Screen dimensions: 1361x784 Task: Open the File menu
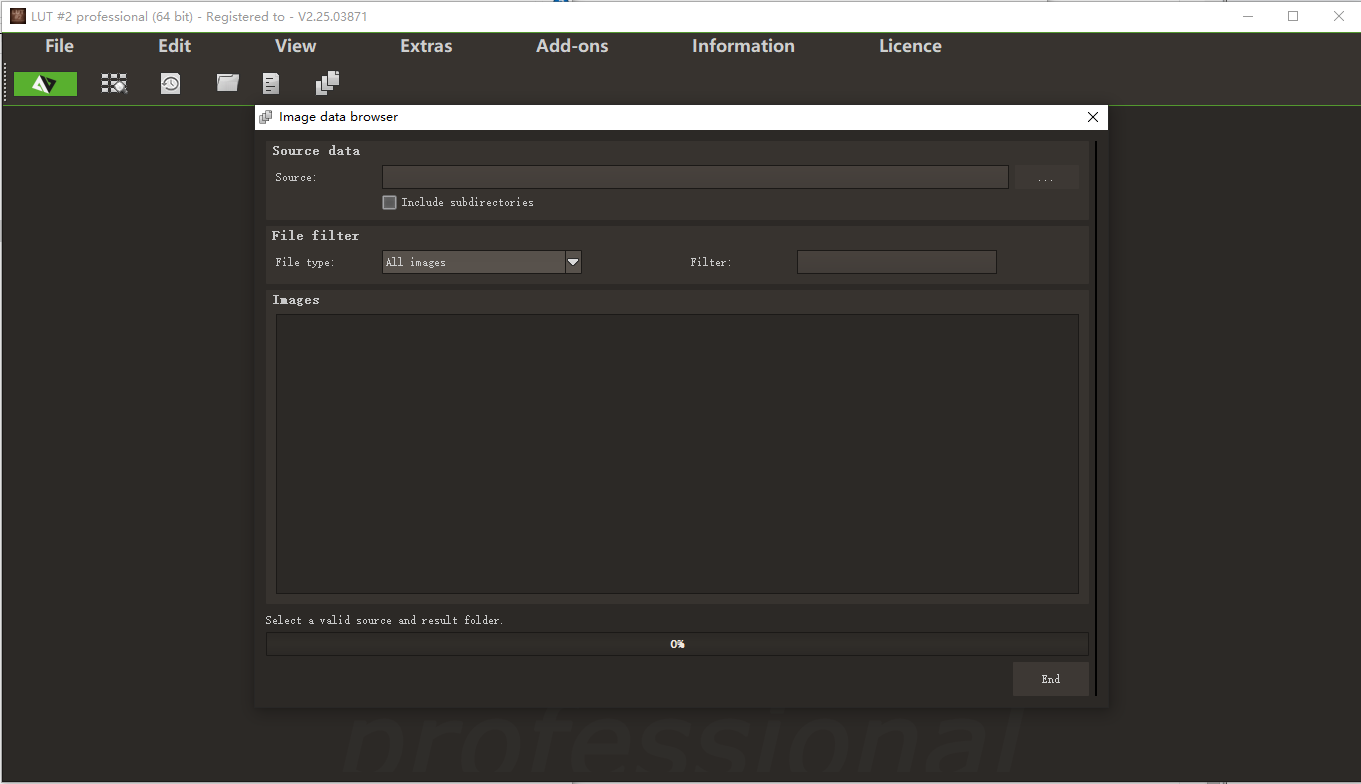pyautogui.click(x=59, y=46)
